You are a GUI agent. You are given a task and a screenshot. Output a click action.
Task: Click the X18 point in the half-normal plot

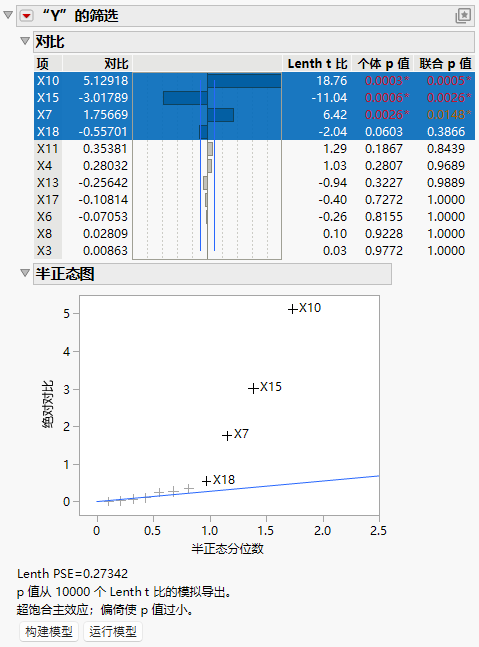coord(207,481)
